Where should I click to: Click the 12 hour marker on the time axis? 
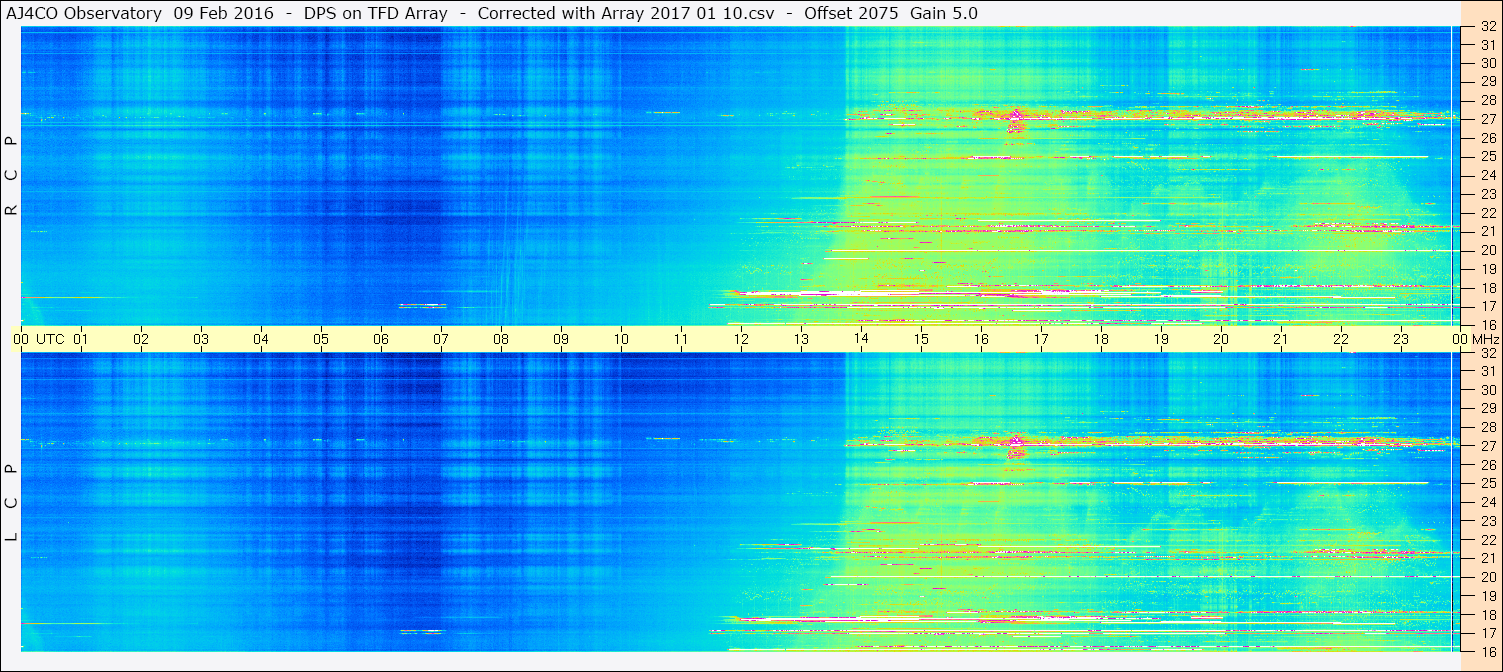(741, 339)
